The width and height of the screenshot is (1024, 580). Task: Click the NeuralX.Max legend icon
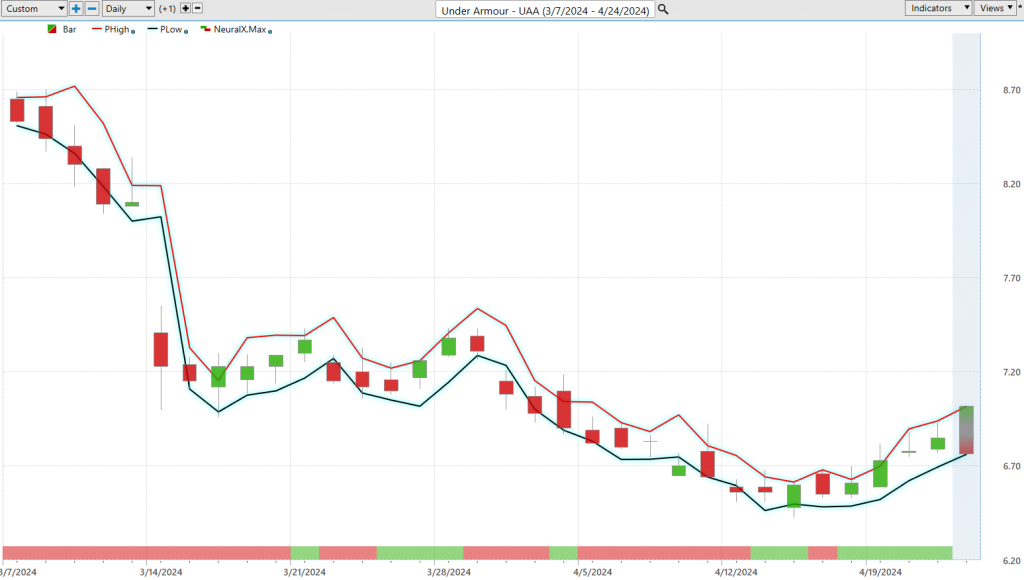point(205,30)
